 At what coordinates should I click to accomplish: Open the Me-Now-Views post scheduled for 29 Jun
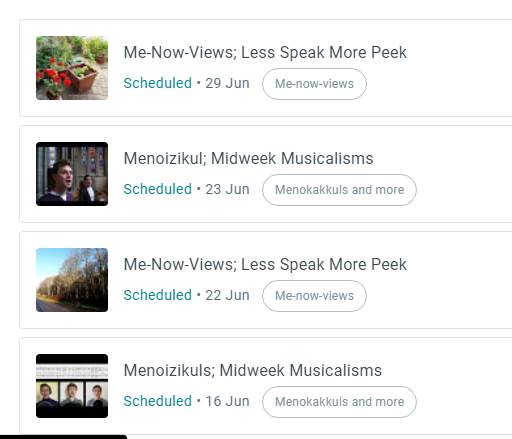pos(265,52)
